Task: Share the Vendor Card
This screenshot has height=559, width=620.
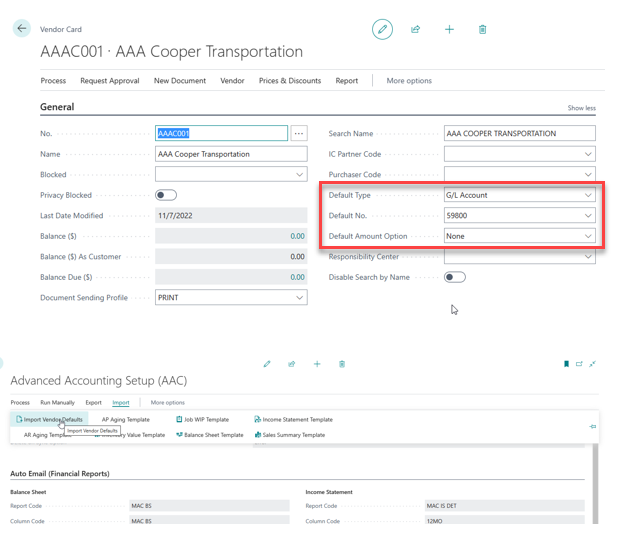Action: [415, 29]
